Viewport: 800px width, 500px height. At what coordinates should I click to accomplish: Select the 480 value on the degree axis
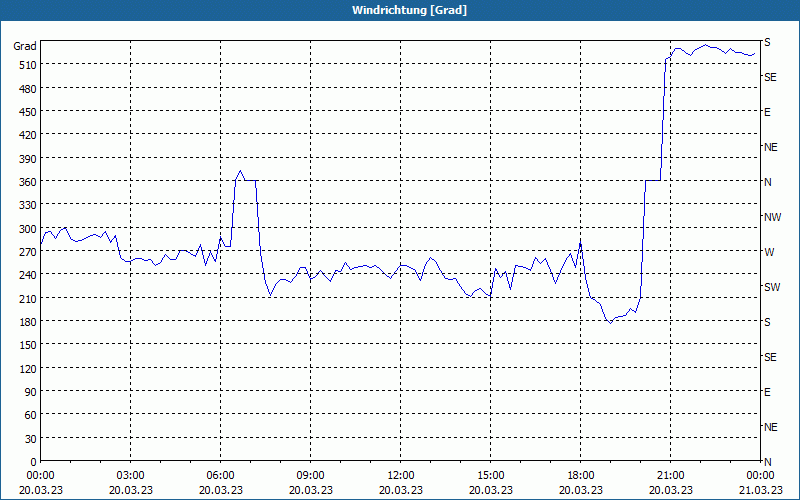[28, 88]
